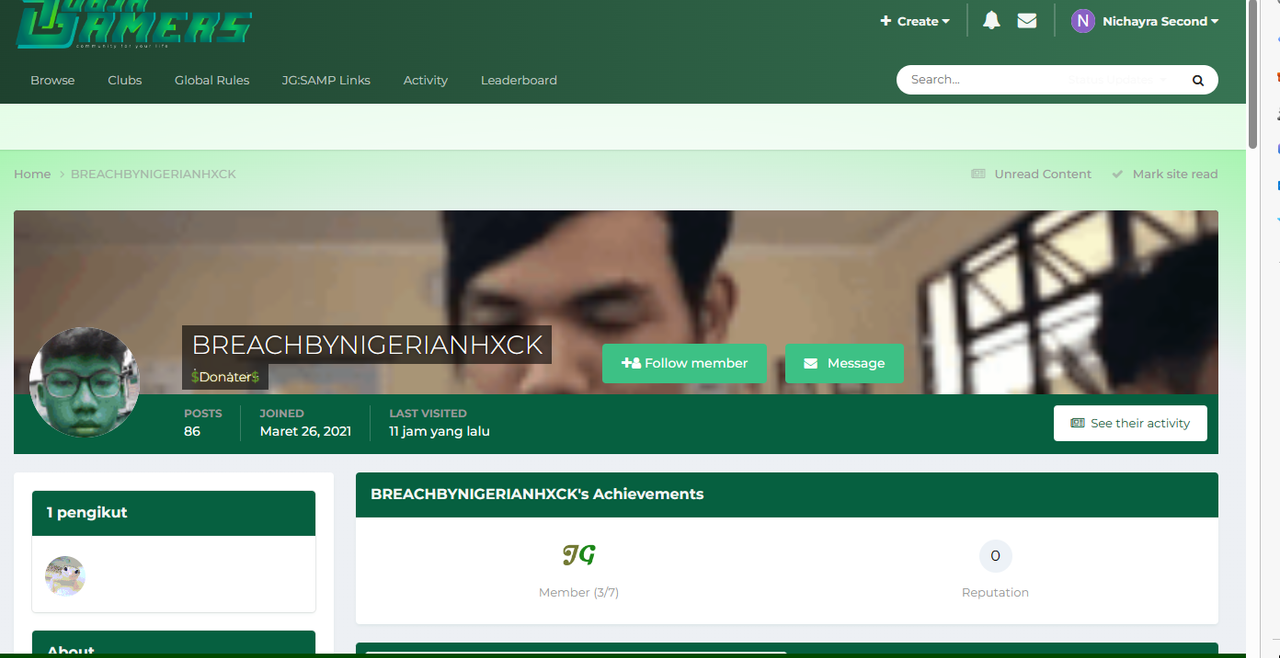Click the BREACHBYNIGERIANHXCK breadcrumb
Image resolution: width=1280 pixels, height=658 pixels.
[x=153, y=174]
